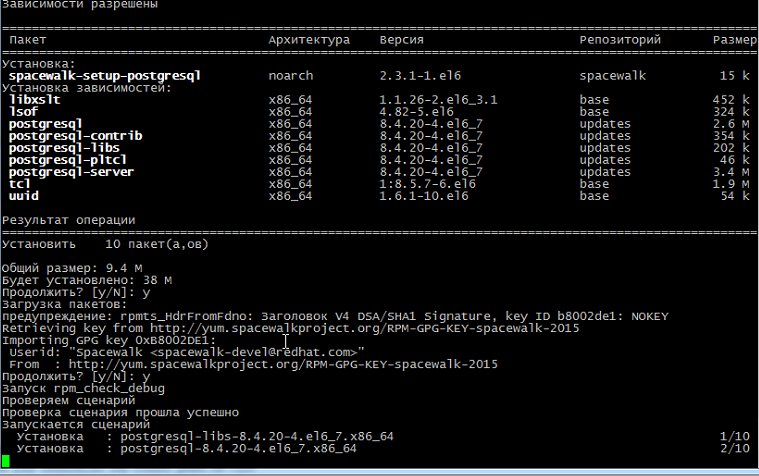The width and height of the screenshot is (759, 476).
Task: Click the Пакет column header
Action: click(x=28, y=40)
